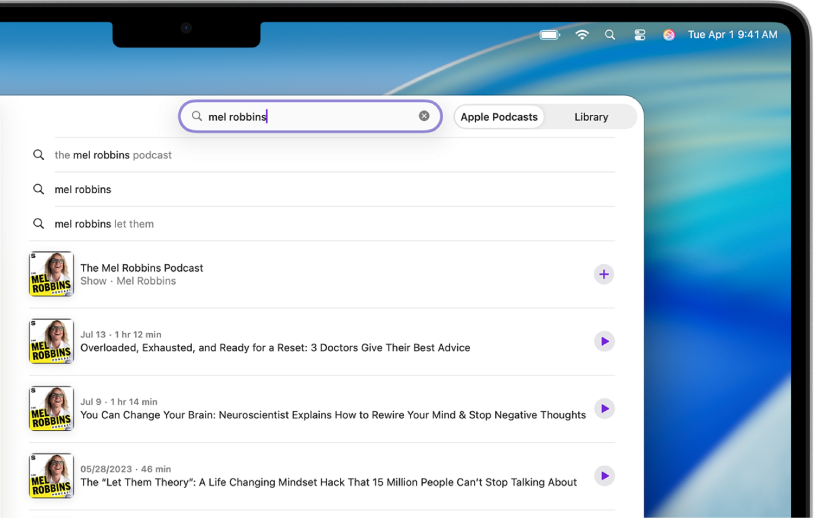The height and width of the screenshot is (520, 814).
Task: Follow The Mel Robbins Podcast with plus button
Action: (604, 274)
